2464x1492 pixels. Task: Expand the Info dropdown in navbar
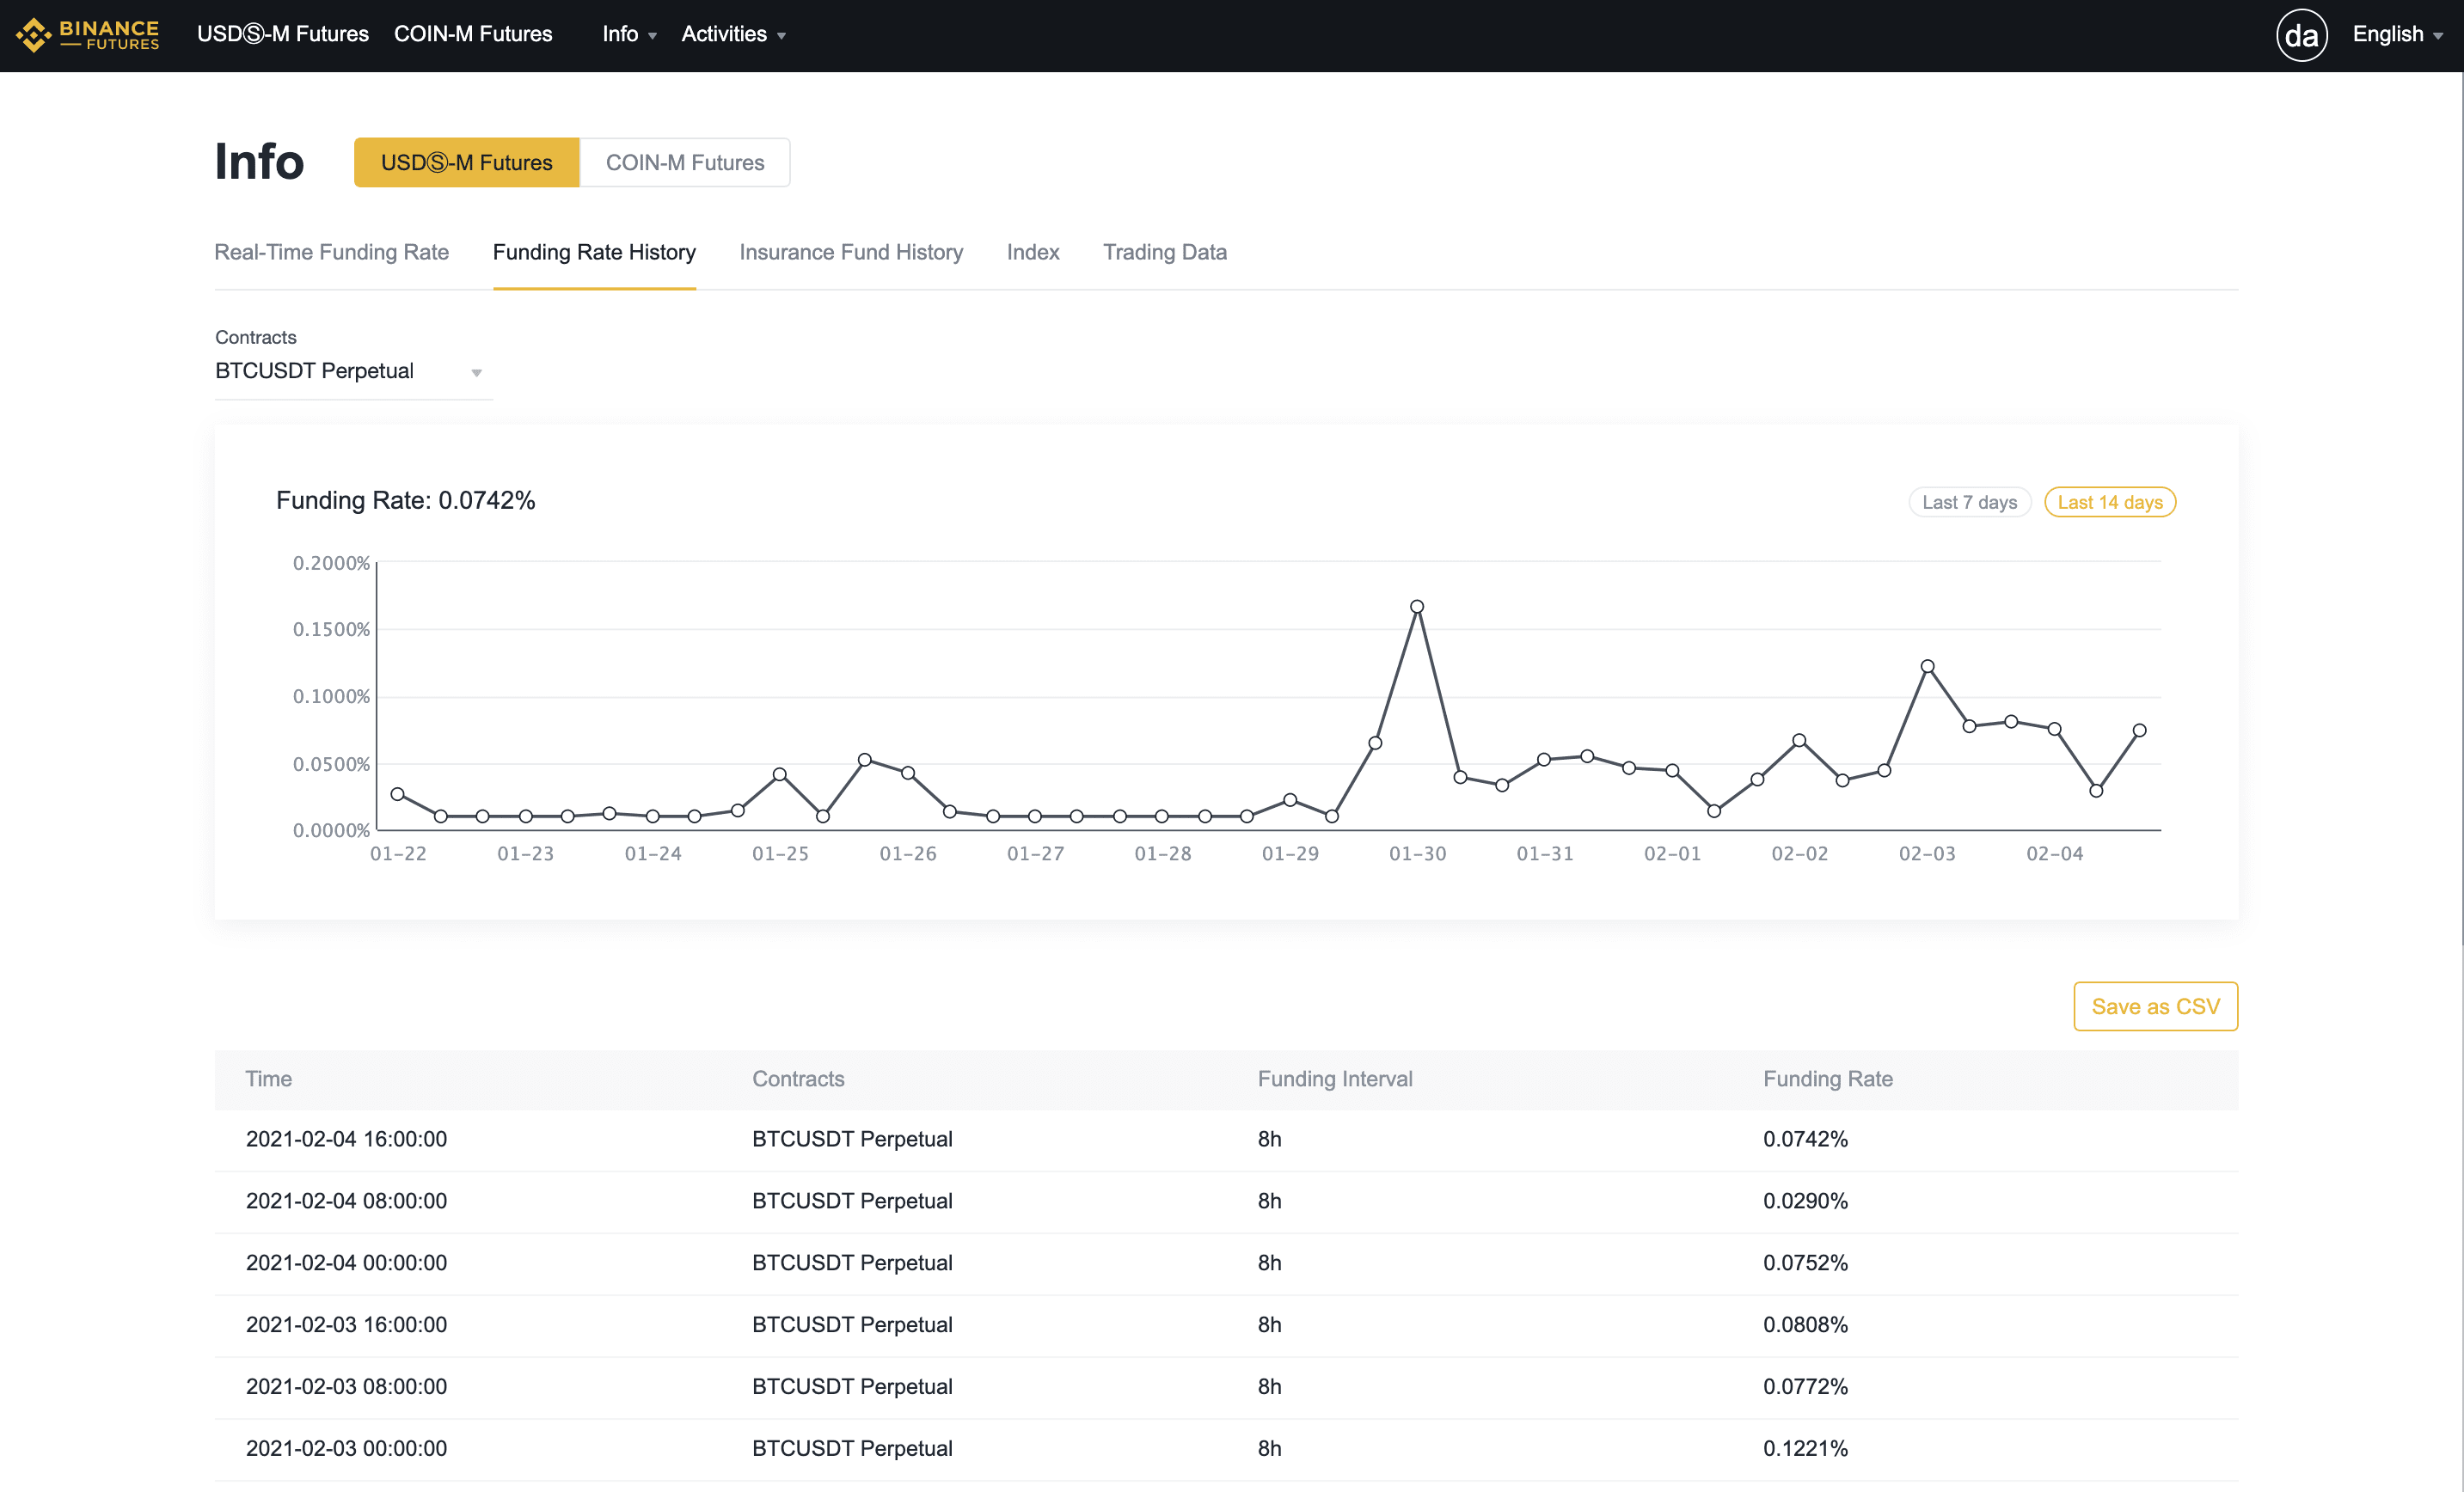click(x=629, y=34)
